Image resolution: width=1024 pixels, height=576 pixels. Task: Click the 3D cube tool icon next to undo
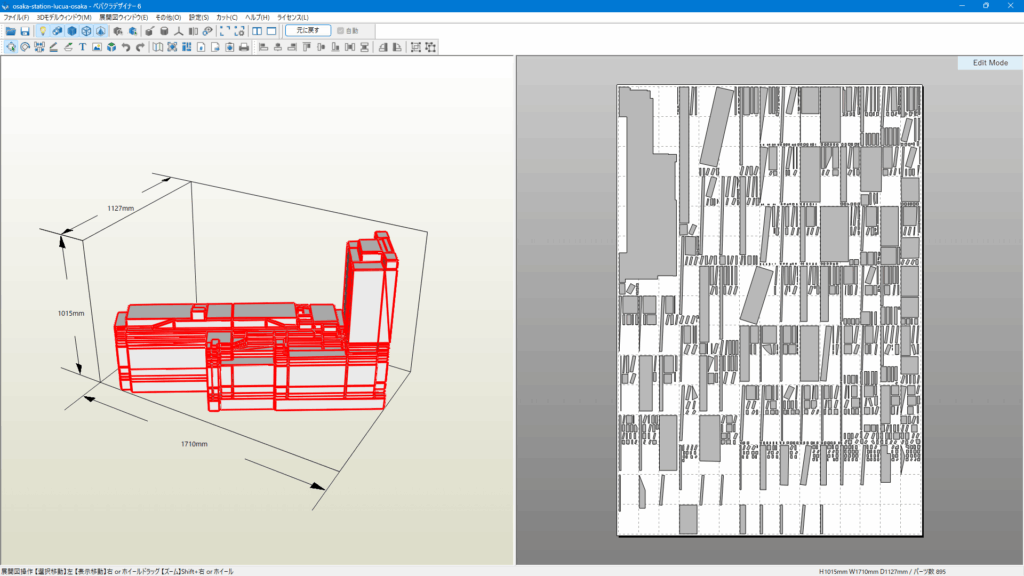111,47
